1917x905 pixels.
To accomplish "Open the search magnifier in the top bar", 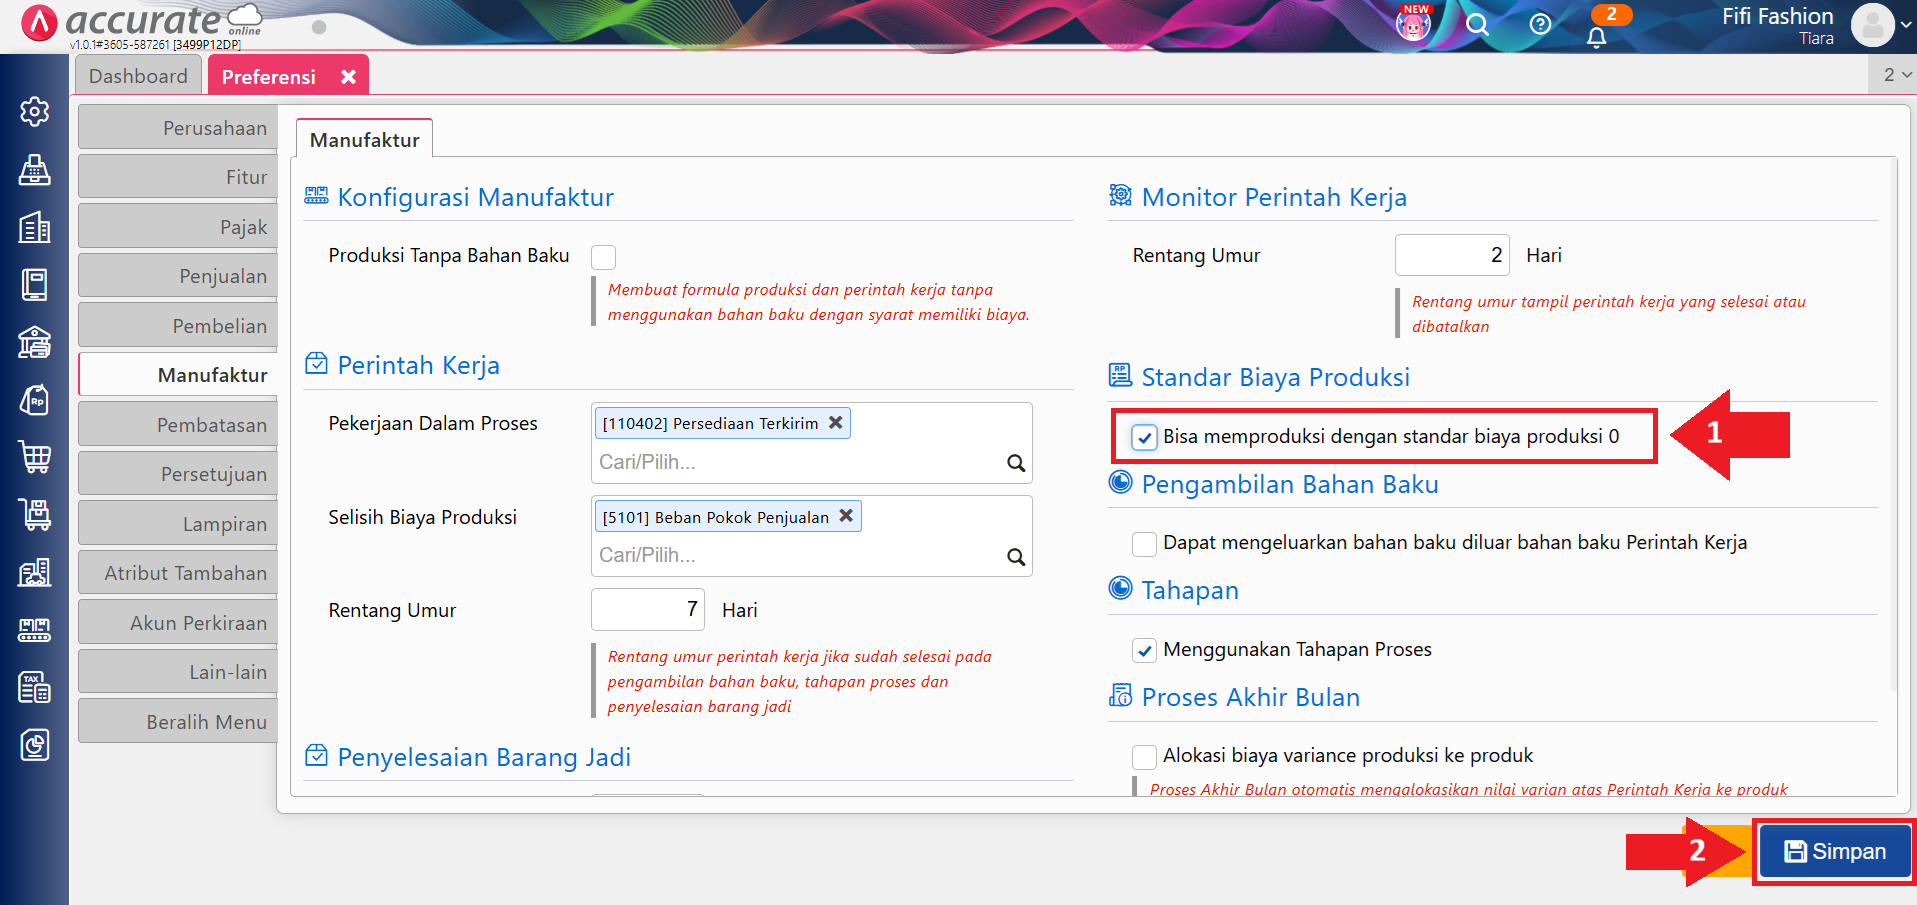I will tap(1476, 26).
